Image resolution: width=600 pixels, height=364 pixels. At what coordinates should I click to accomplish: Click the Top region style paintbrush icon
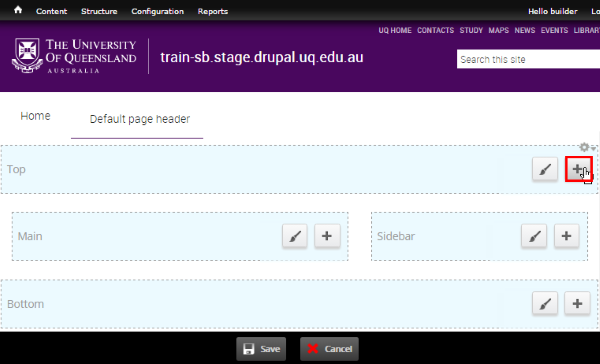click(x=545, y=169)
